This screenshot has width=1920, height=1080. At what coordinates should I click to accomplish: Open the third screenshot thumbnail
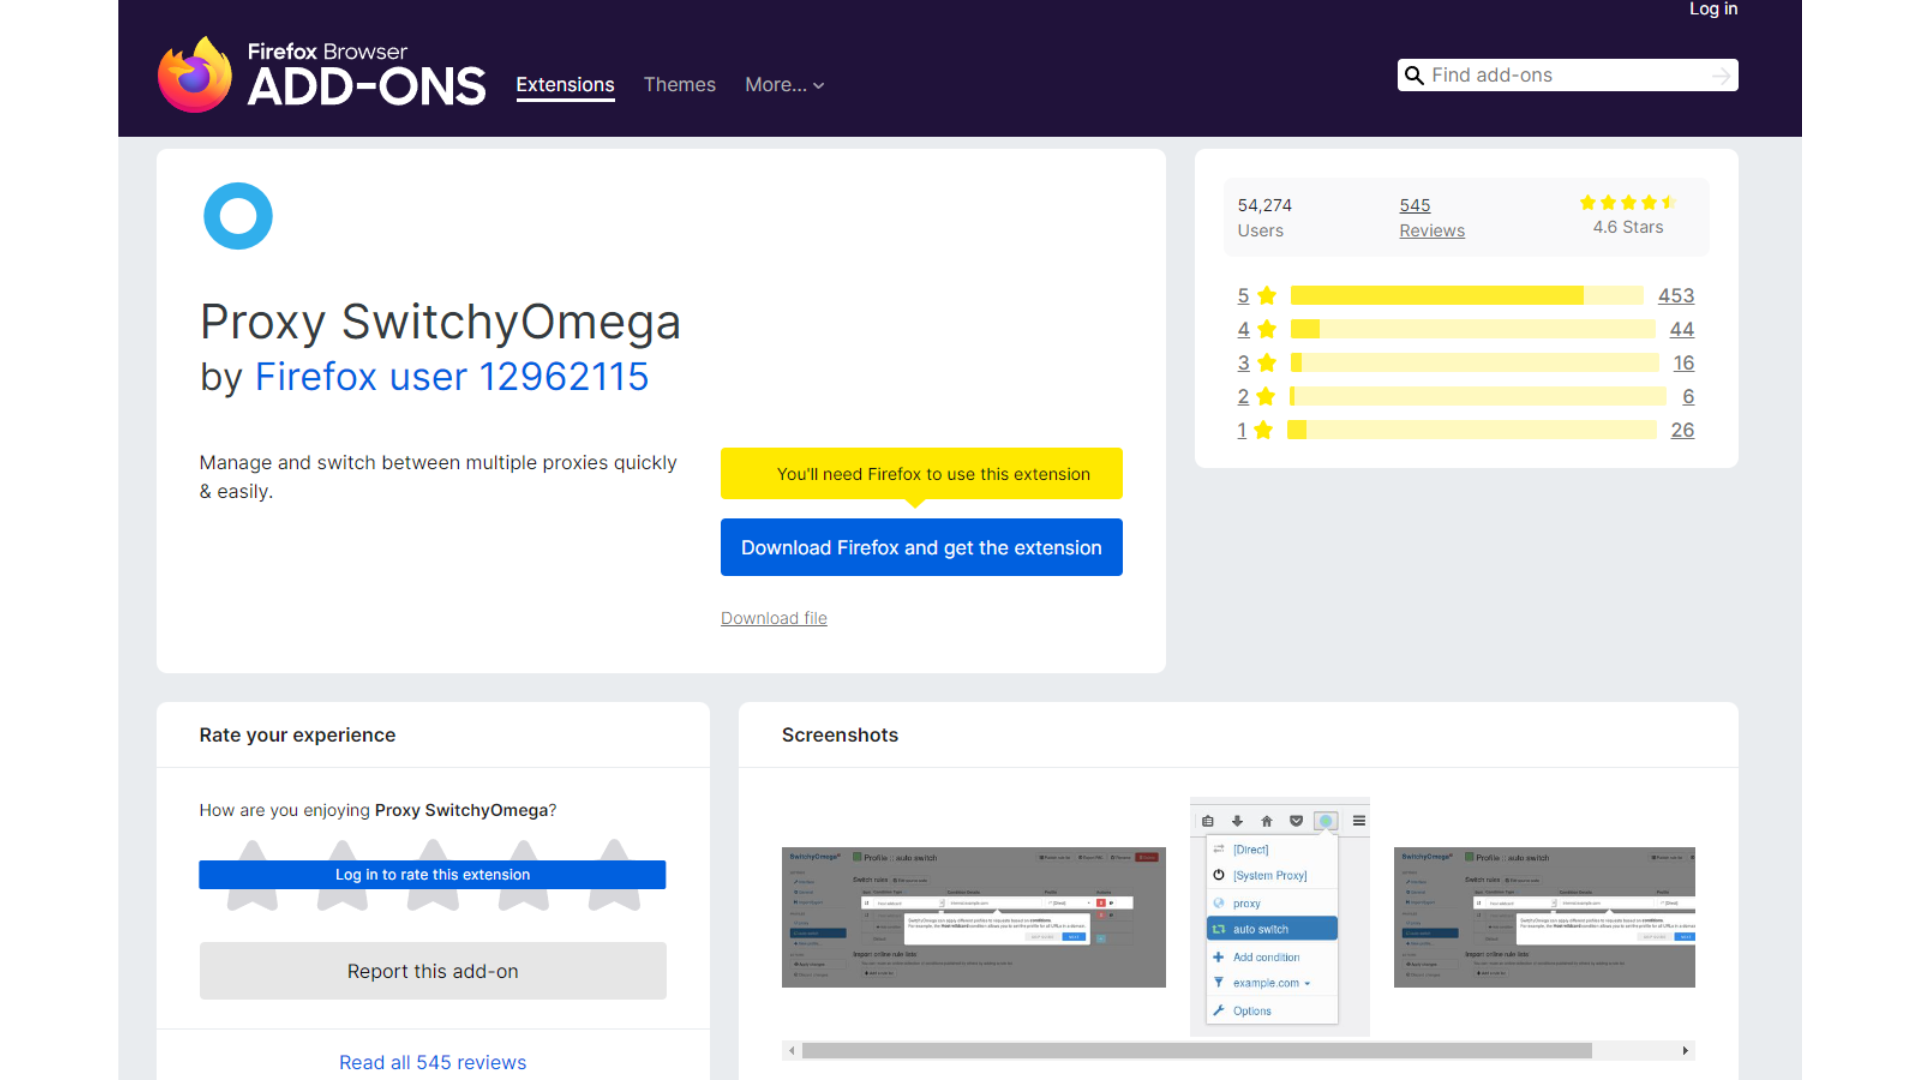(1544, 917)
